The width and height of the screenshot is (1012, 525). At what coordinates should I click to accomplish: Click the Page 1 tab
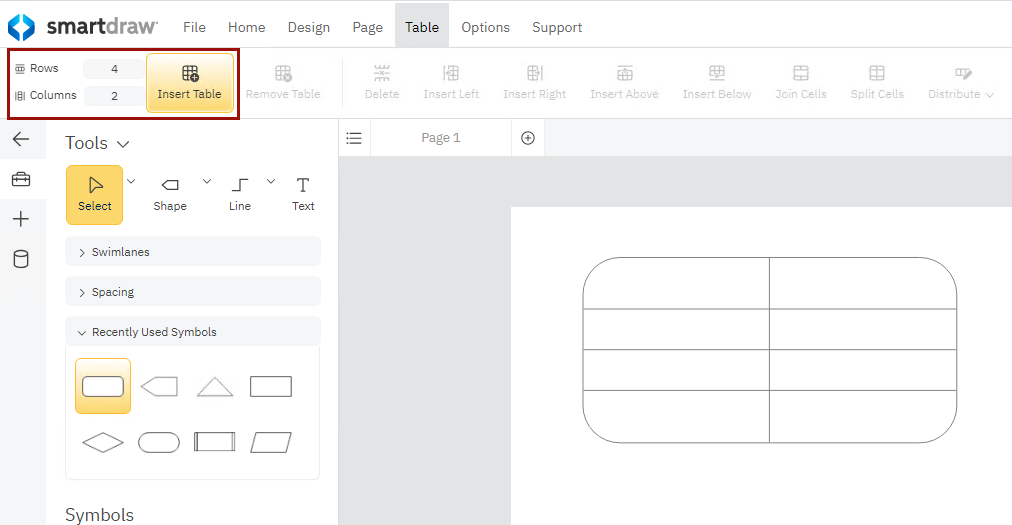click(x=440, y=138)
